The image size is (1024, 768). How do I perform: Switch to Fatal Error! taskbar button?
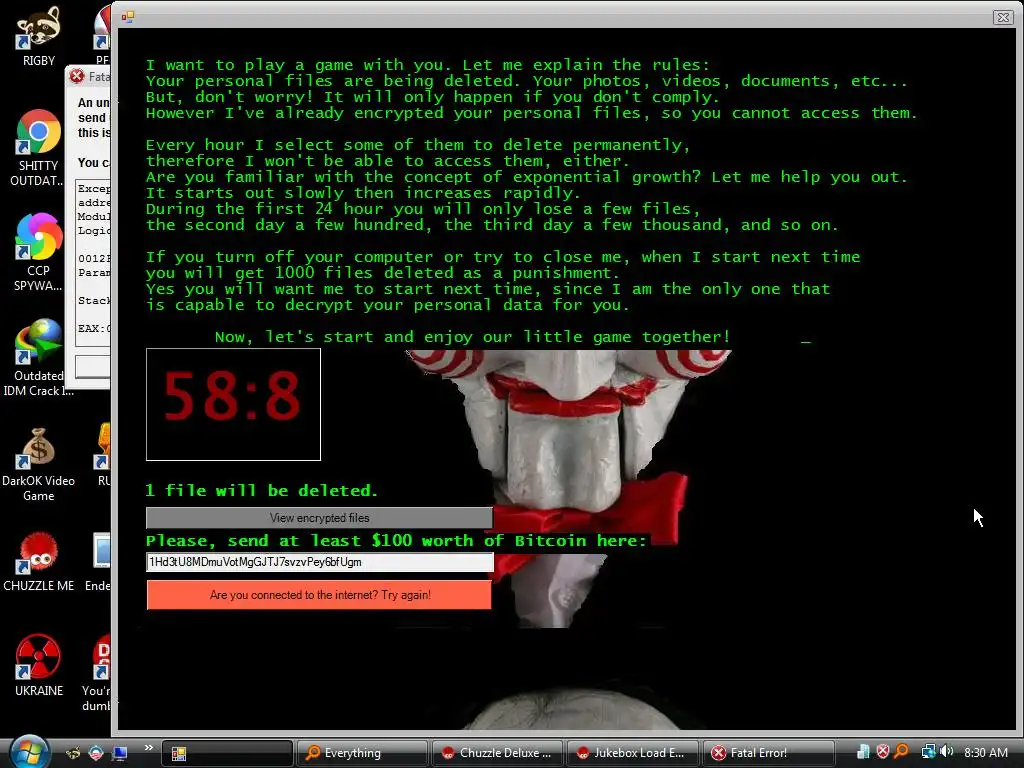pyautogui.click(x=769, y=753)
